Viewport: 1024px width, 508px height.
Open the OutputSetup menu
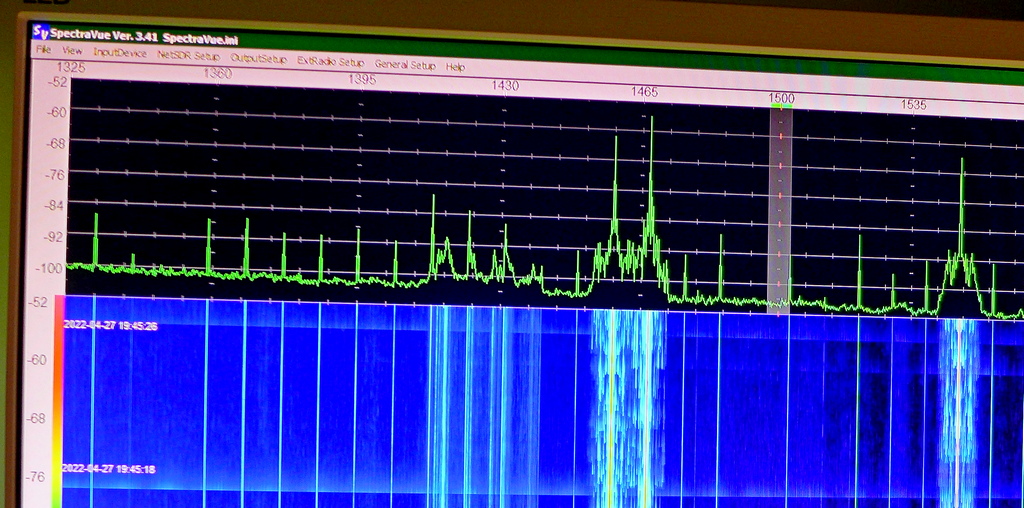[259, 59]
